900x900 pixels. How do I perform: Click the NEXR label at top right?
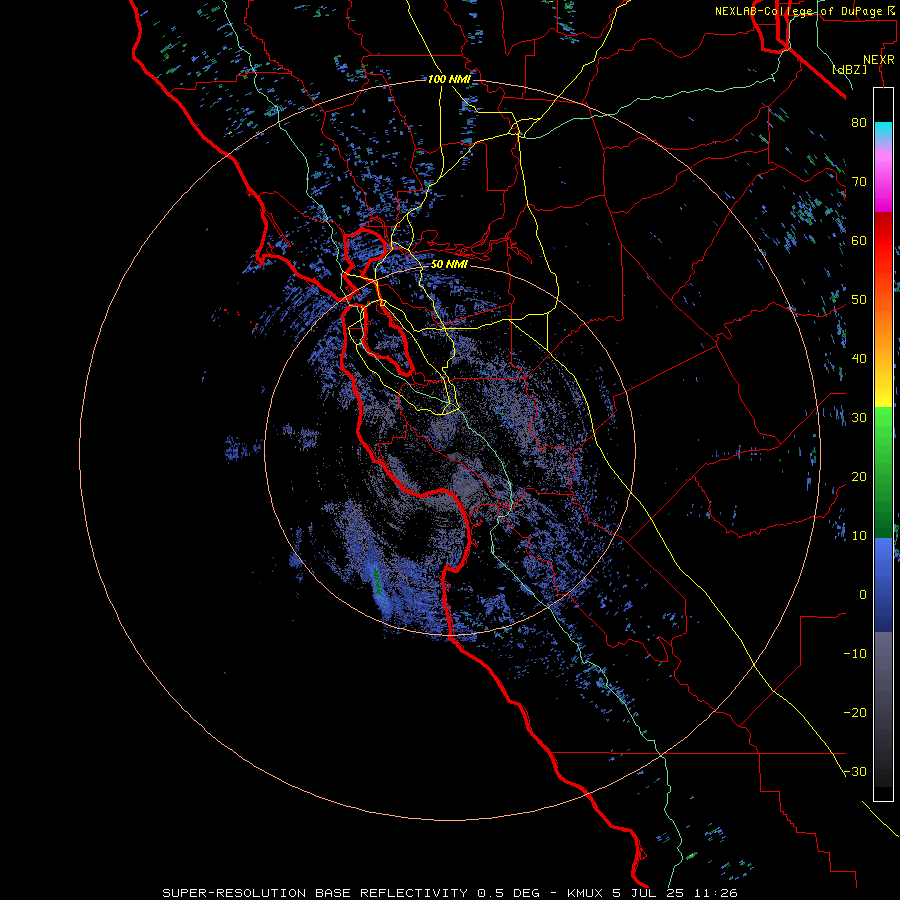879,60
